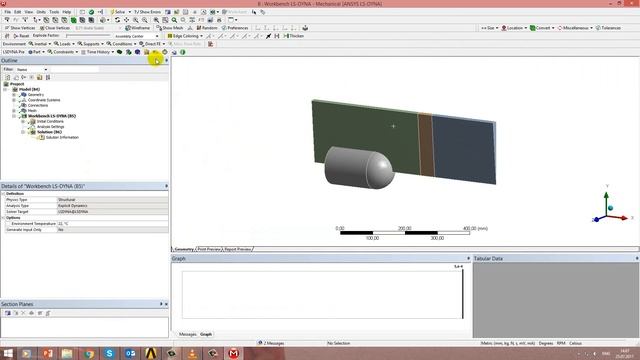Click the Generate Input Only value

[113, 230]
